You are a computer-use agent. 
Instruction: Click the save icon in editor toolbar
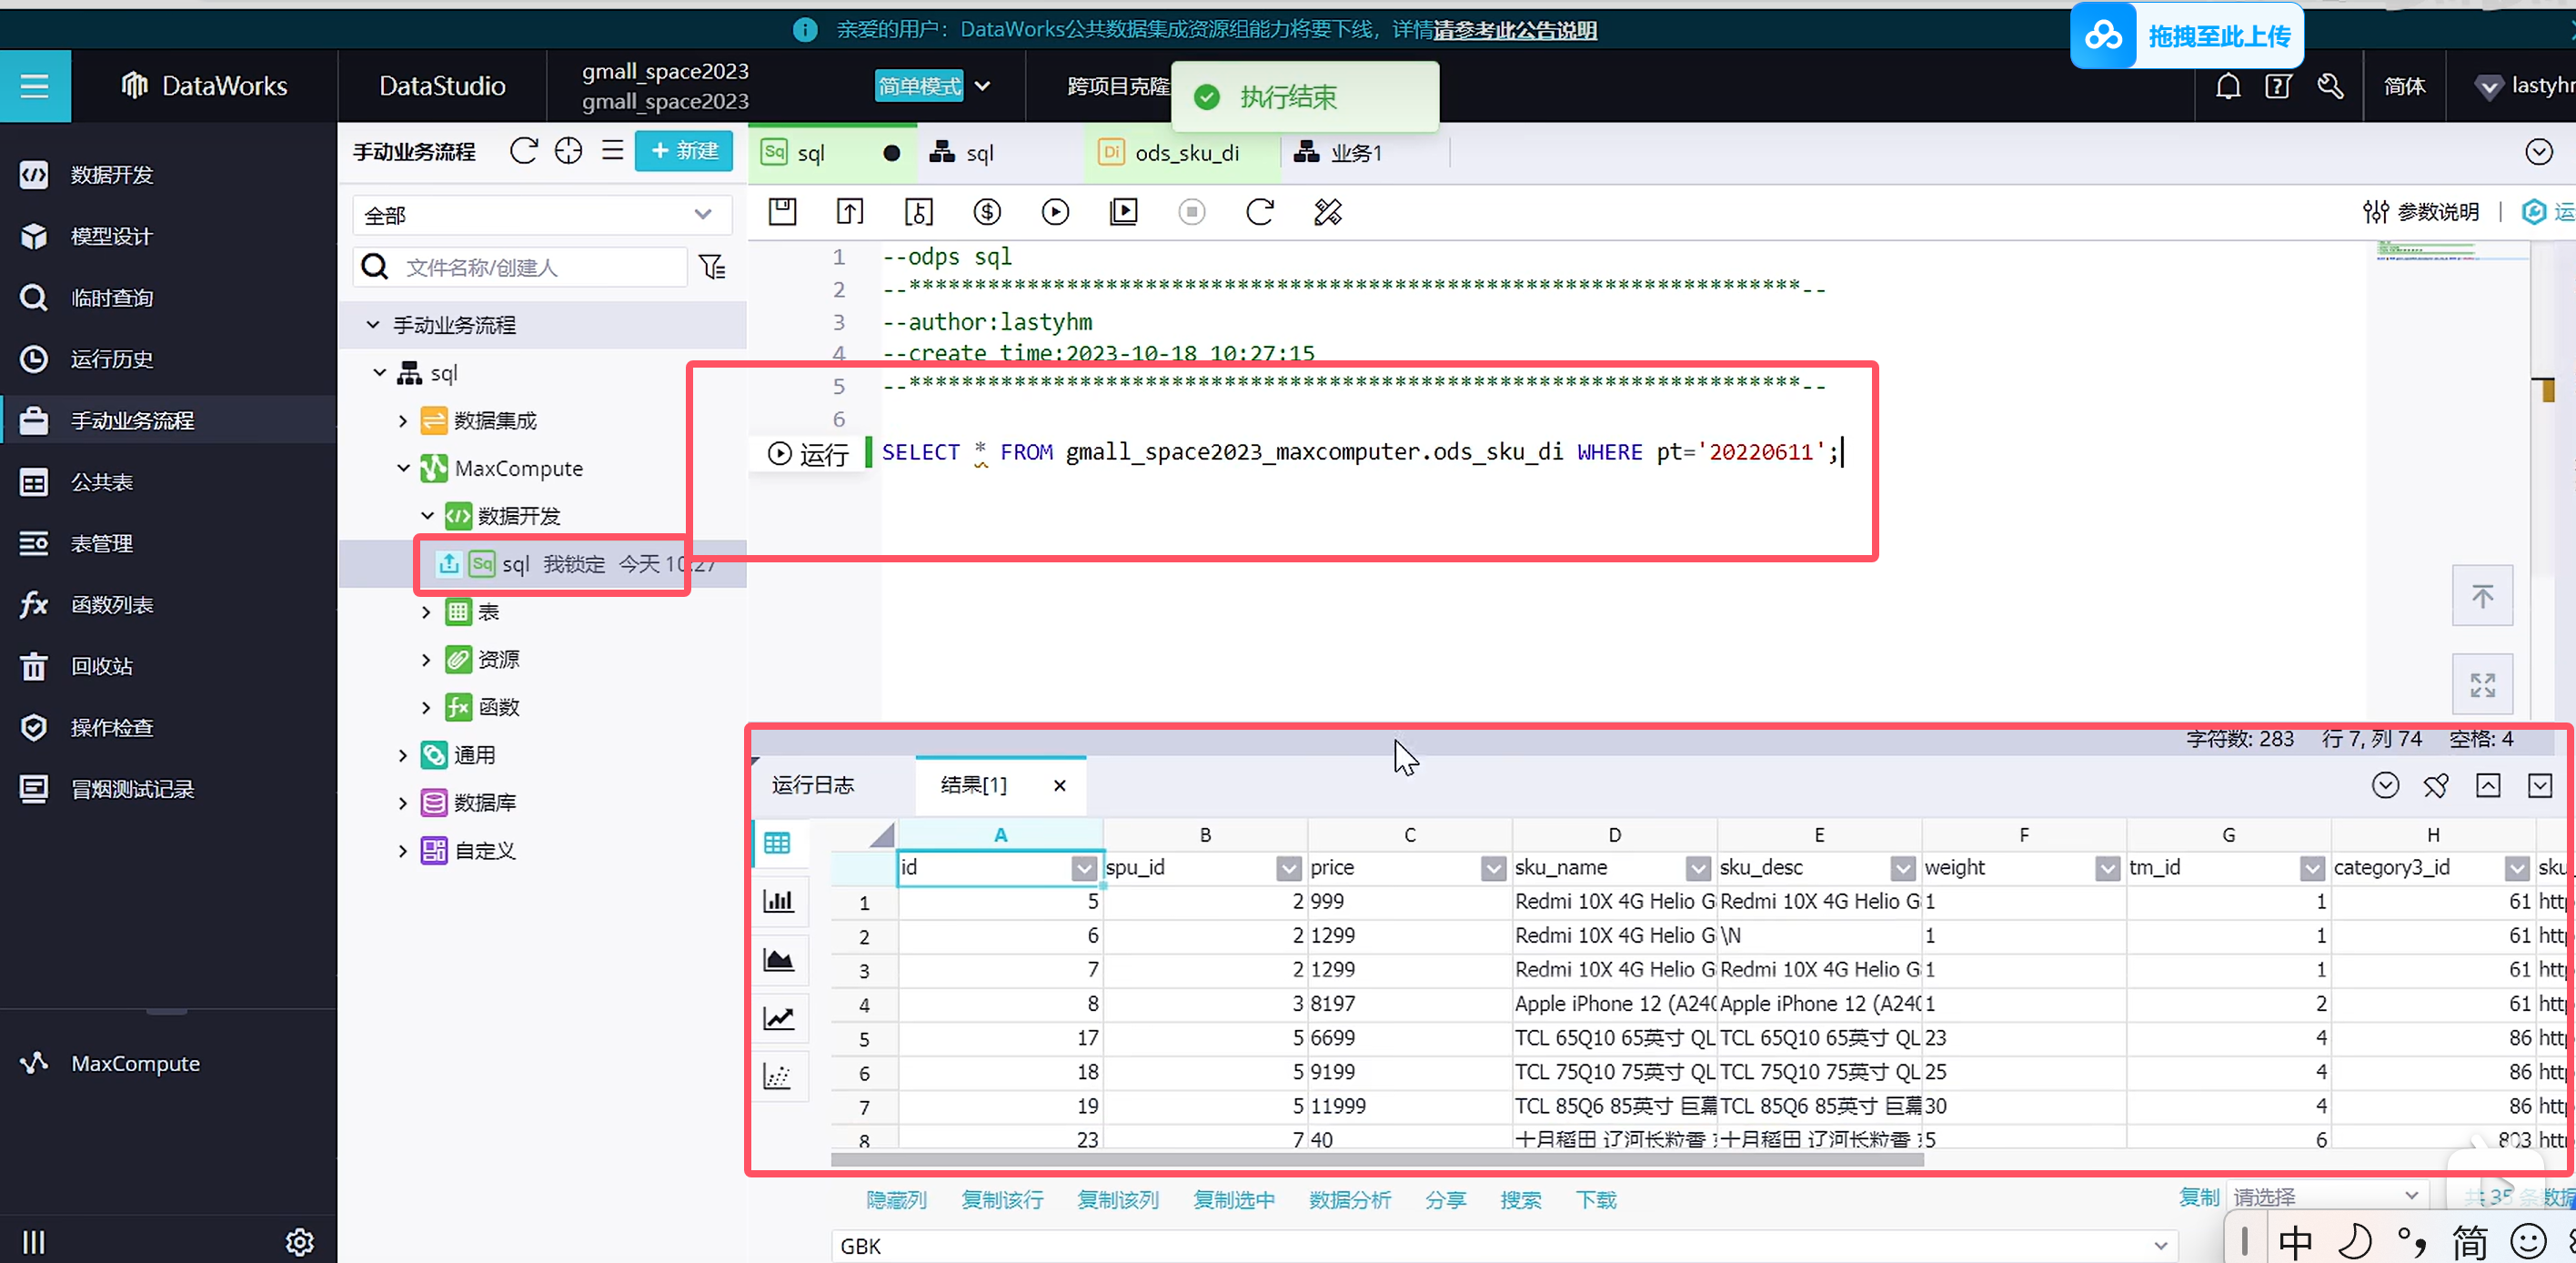782,212
